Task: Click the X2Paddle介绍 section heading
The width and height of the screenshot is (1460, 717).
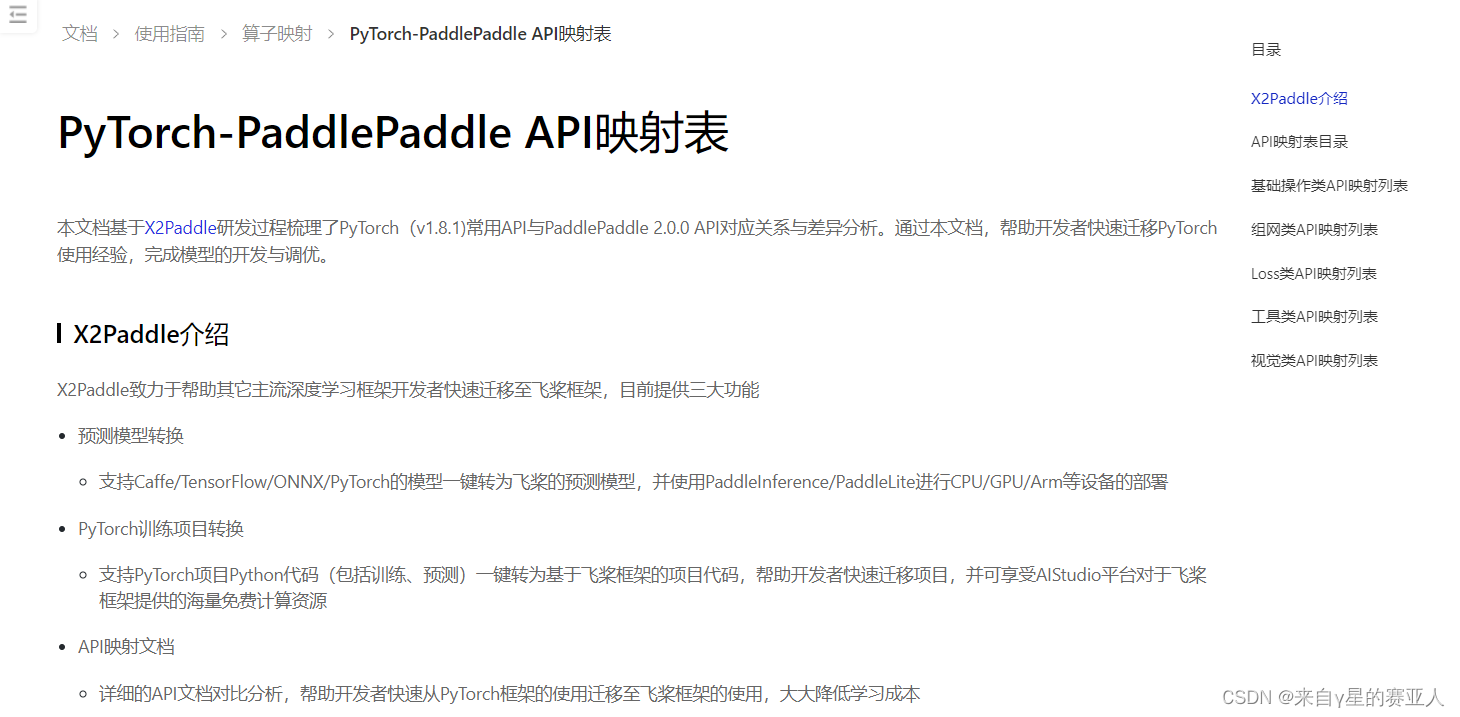Action: pos(147,333)
